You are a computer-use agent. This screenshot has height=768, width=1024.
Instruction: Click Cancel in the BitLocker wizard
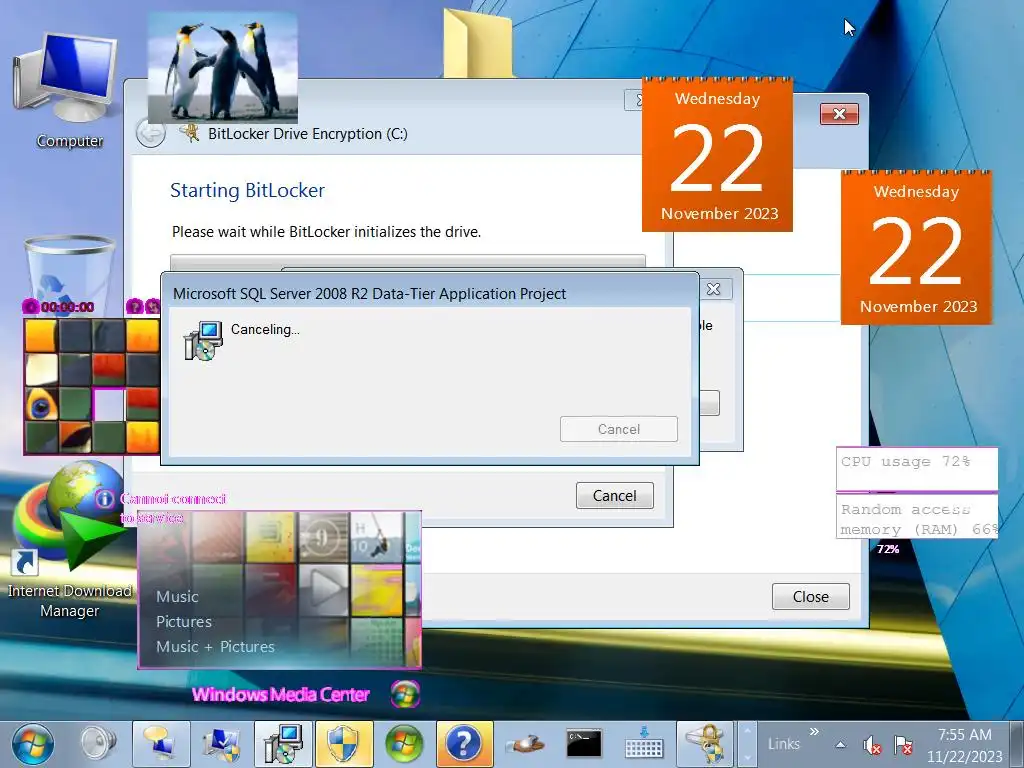615,496
